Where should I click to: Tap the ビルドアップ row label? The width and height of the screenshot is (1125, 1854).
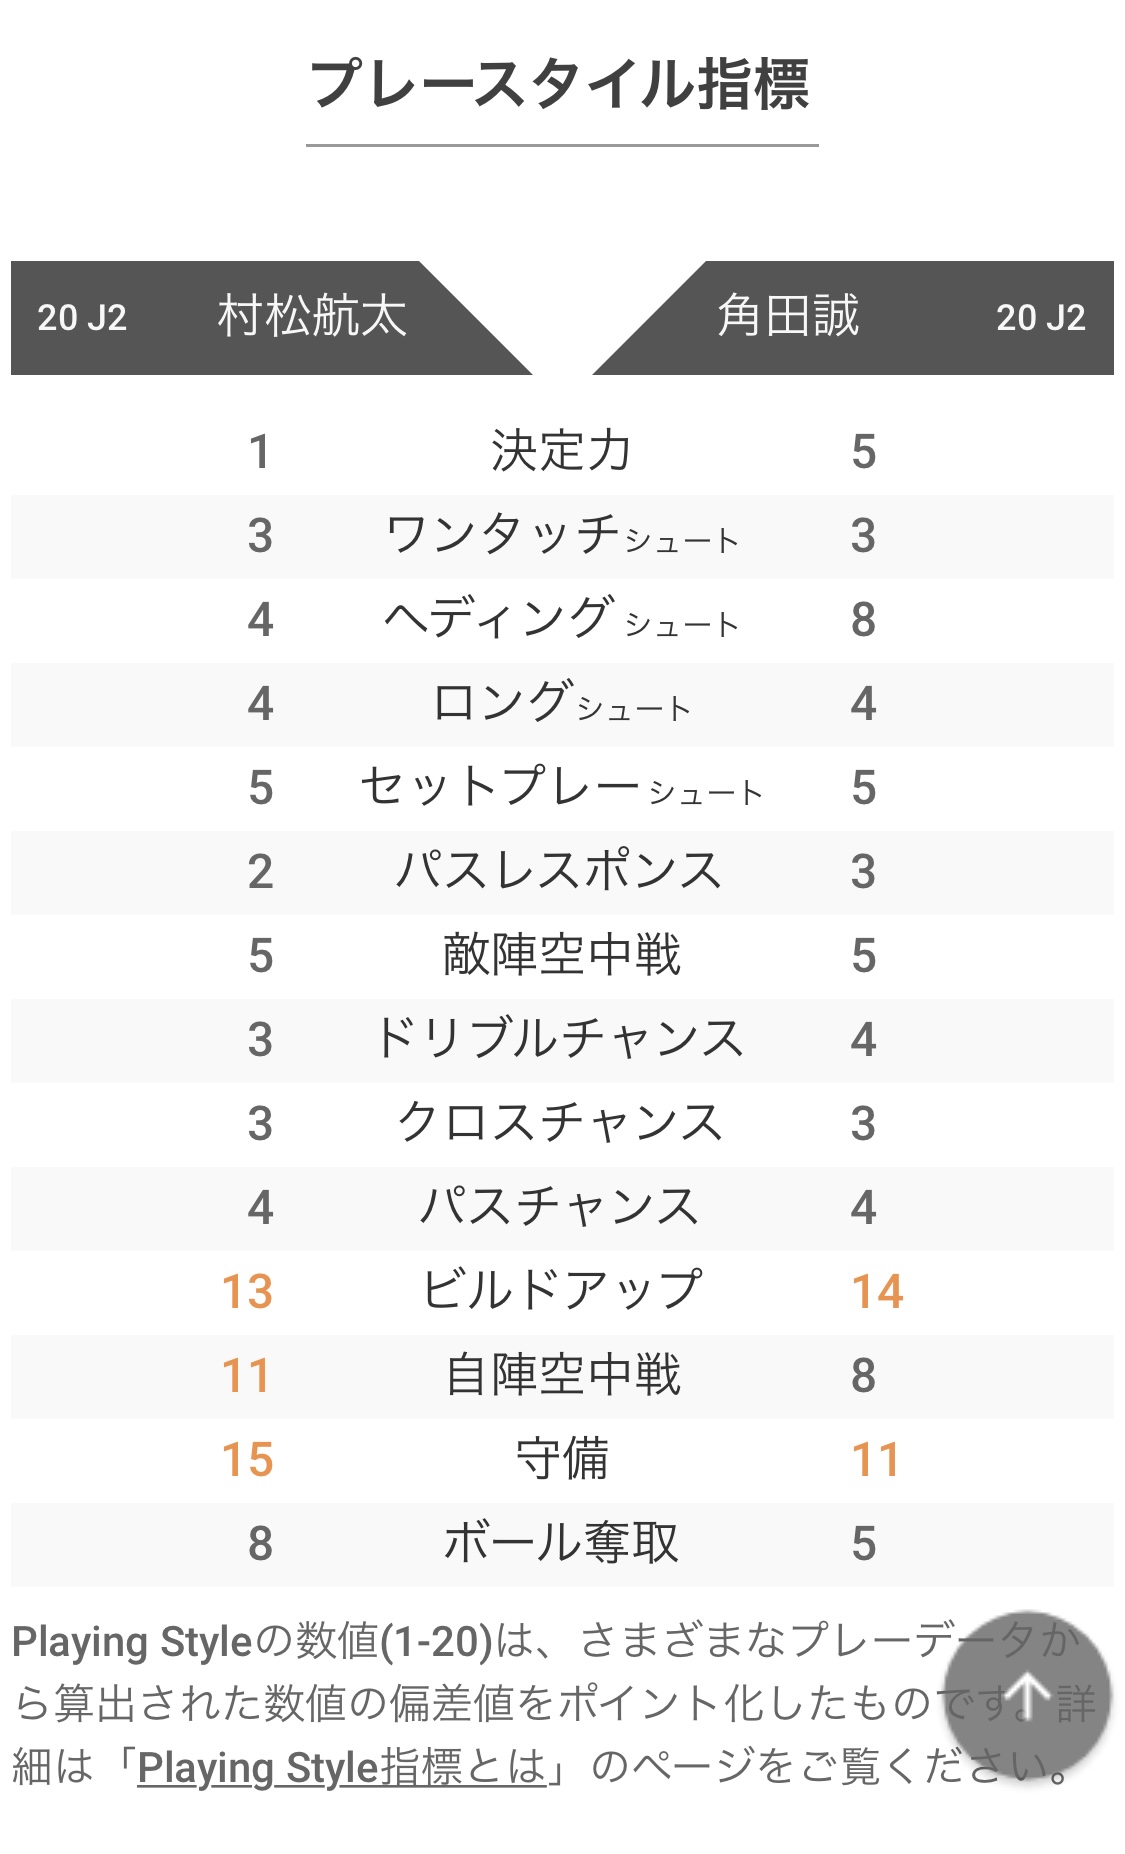click(x=561, y=1291)
